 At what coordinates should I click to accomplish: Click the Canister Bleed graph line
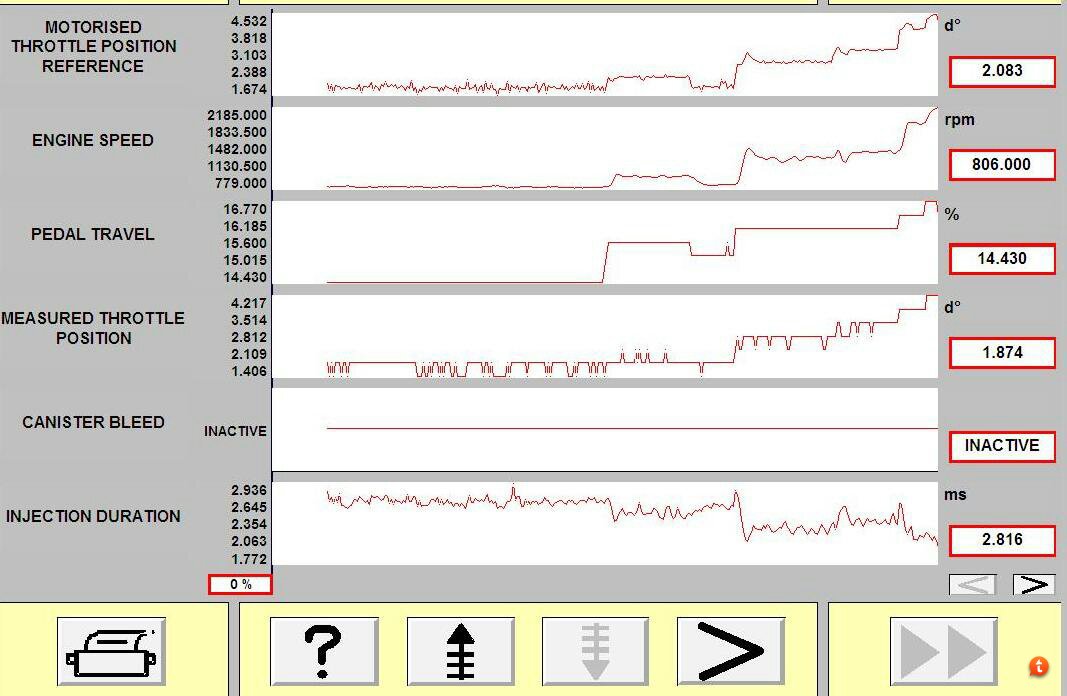[632, 429]
